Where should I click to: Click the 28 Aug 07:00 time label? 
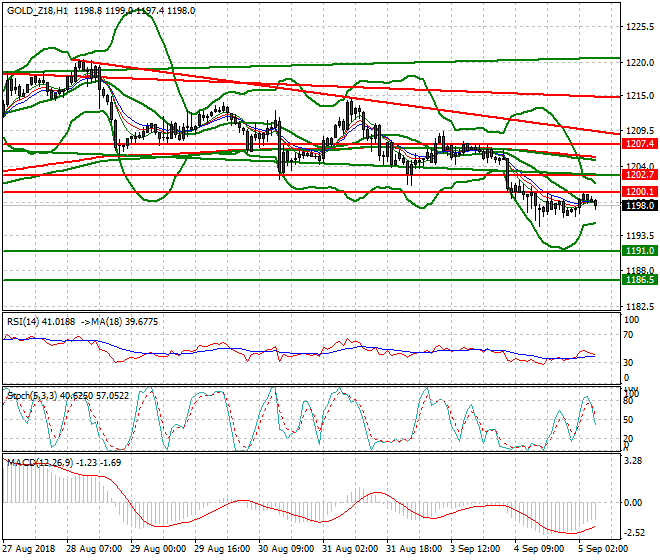coord(94,549)
